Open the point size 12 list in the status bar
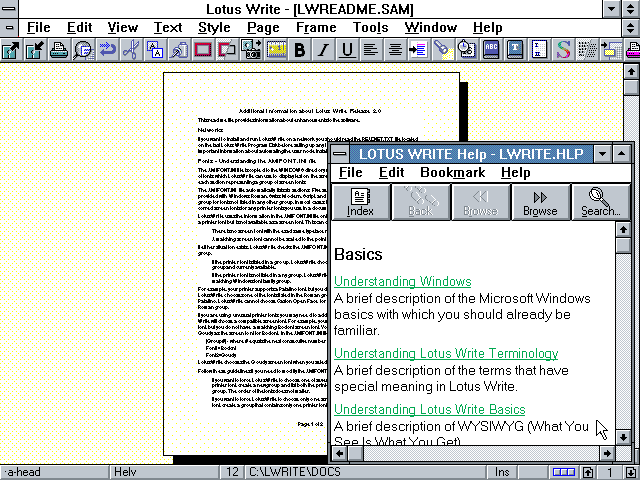 [x=232, y=472]
